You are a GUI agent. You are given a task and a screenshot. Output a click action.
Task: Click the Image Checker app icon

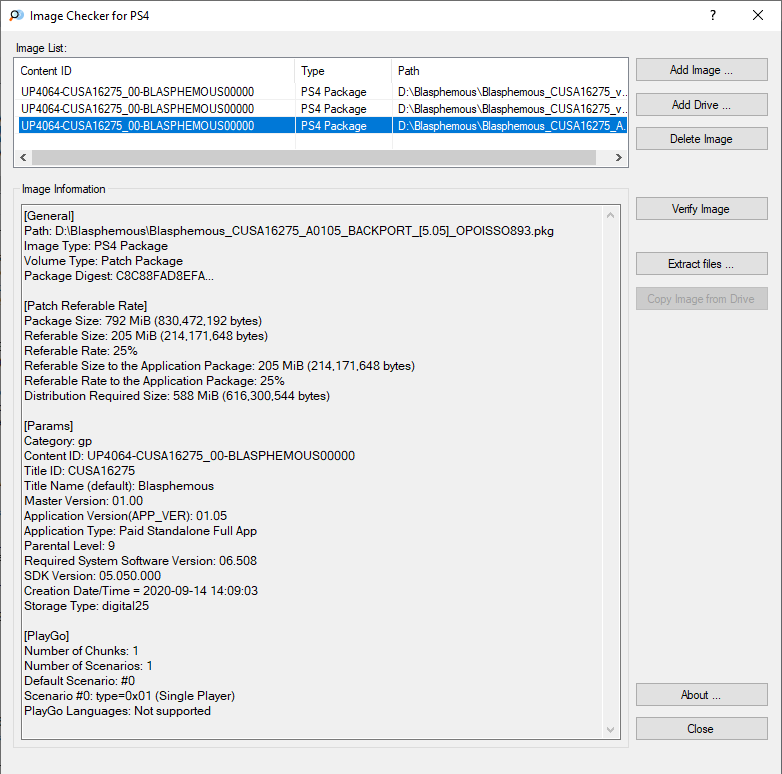coord(16,15)
